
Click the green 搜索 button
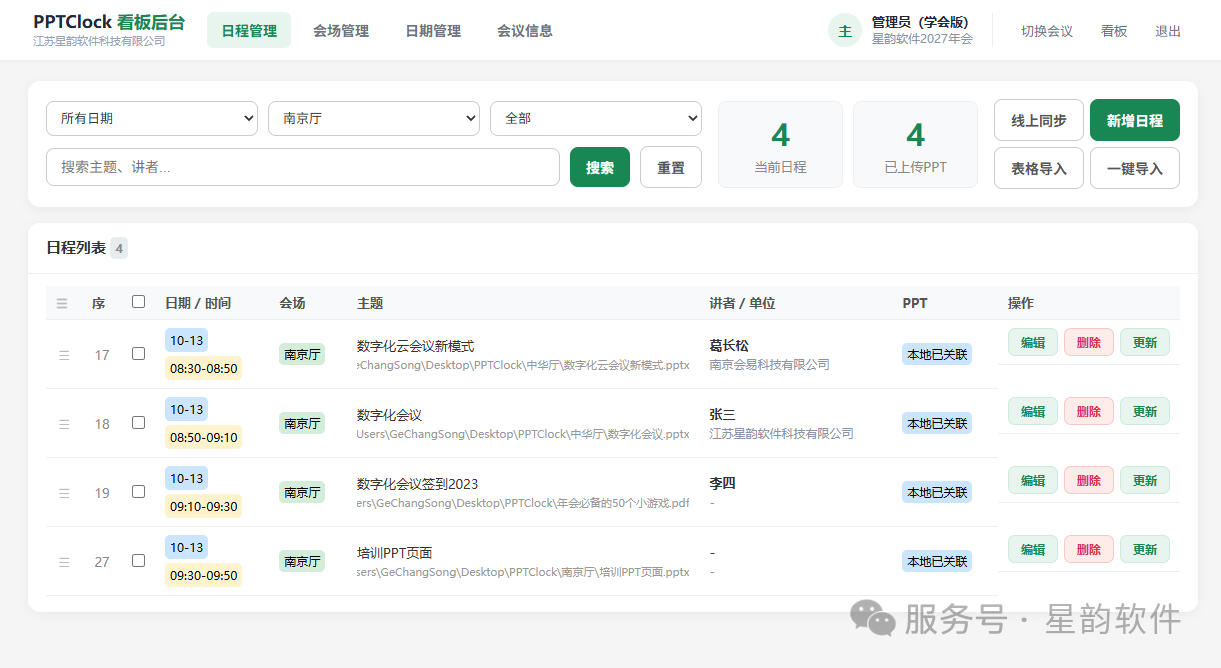coord(600,167)
